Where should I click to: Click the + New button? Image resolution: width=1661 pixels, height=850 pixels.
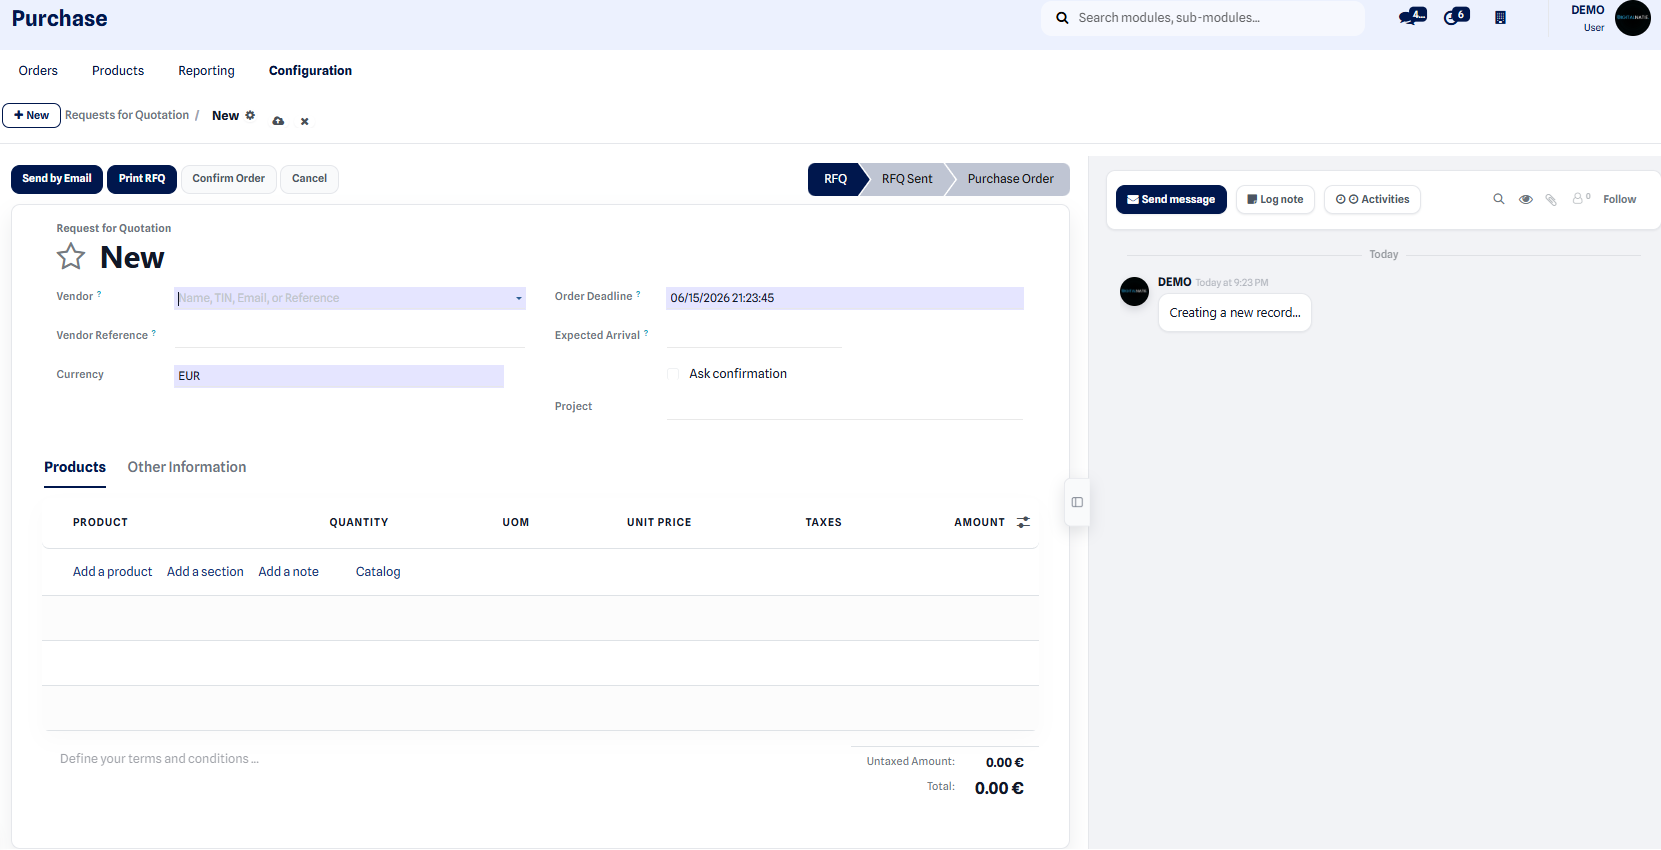[32, 115]
